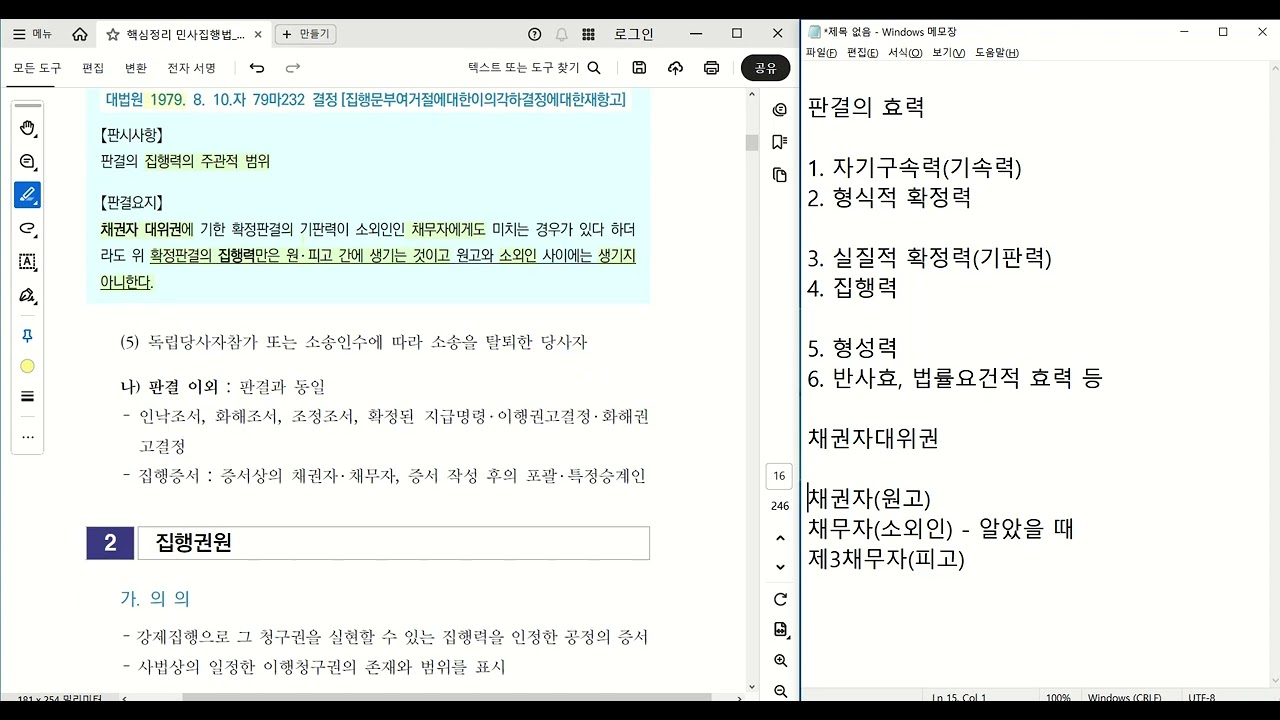This screenshot has width=1280, height=720.
Task: Click the 텍스트 또는 도구 찾기 search field
Action: pyautogui.click(x=535, y=68)
